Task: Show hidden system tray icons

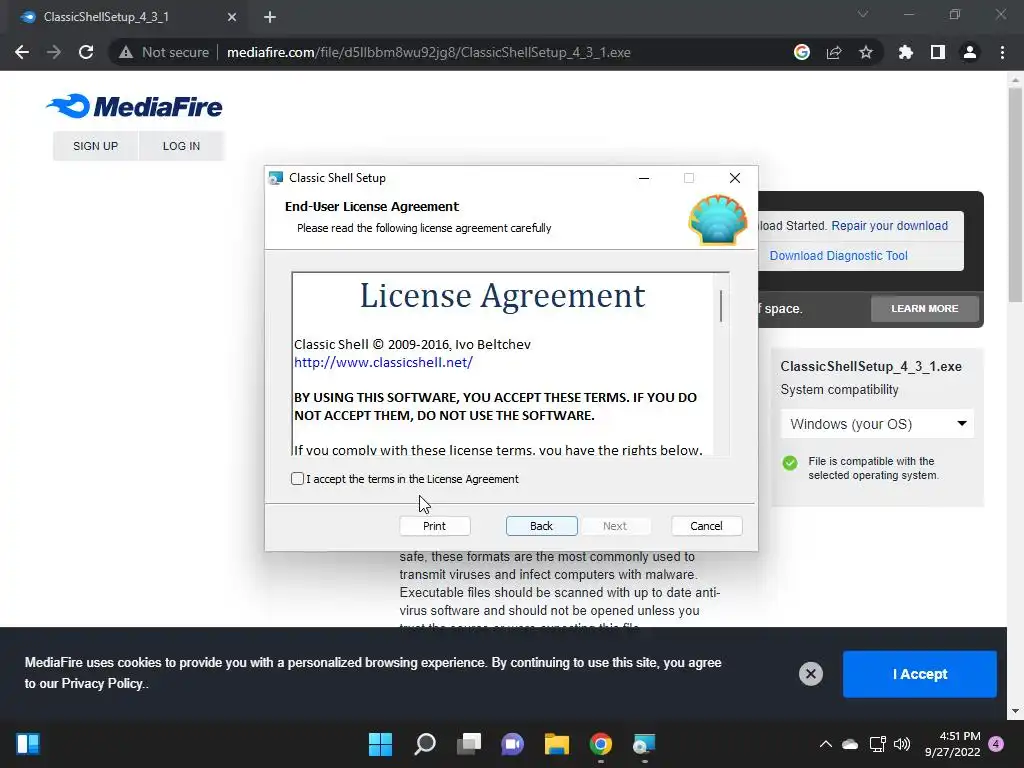Action: (x=825, y=744)
